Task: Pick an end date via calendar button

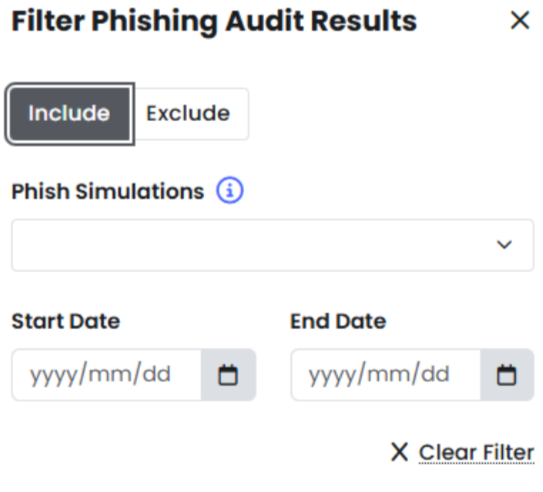Action: (x=507, y=375)
